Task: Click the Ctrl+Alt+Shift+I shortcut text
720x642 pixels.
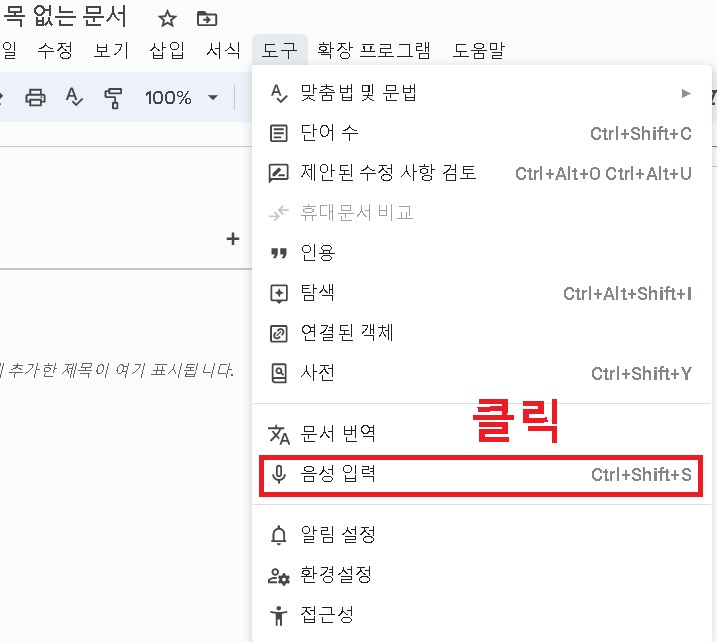Action: click(x=628, y=294)
